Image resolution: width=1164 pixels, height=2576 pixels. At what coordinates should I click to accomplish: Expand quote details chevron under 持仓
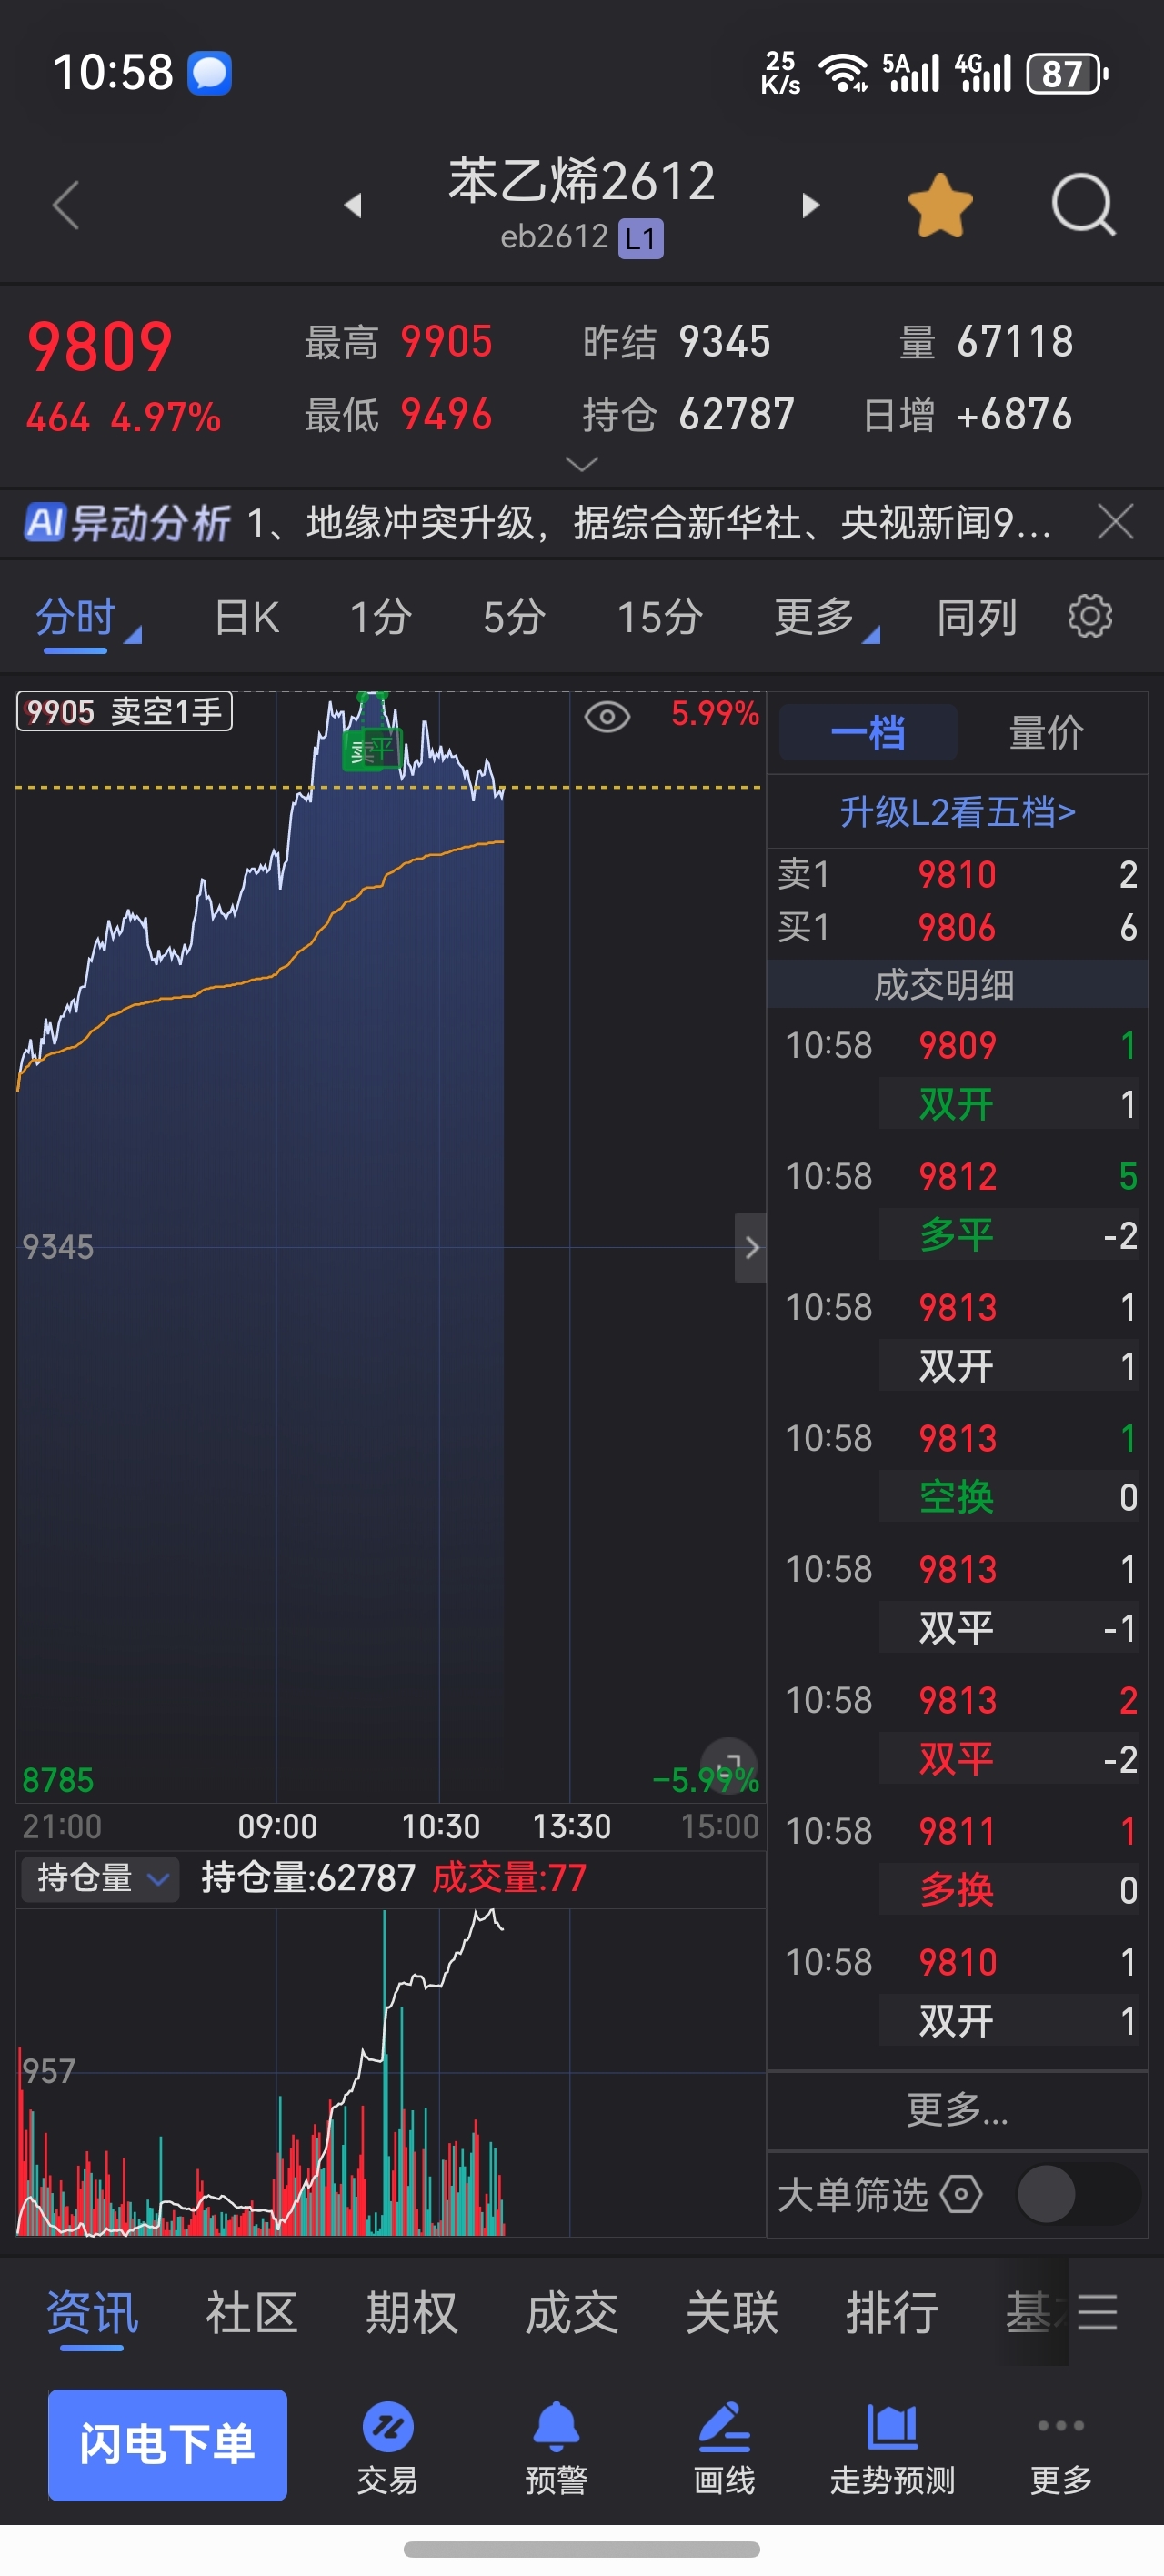pos(581,464)
